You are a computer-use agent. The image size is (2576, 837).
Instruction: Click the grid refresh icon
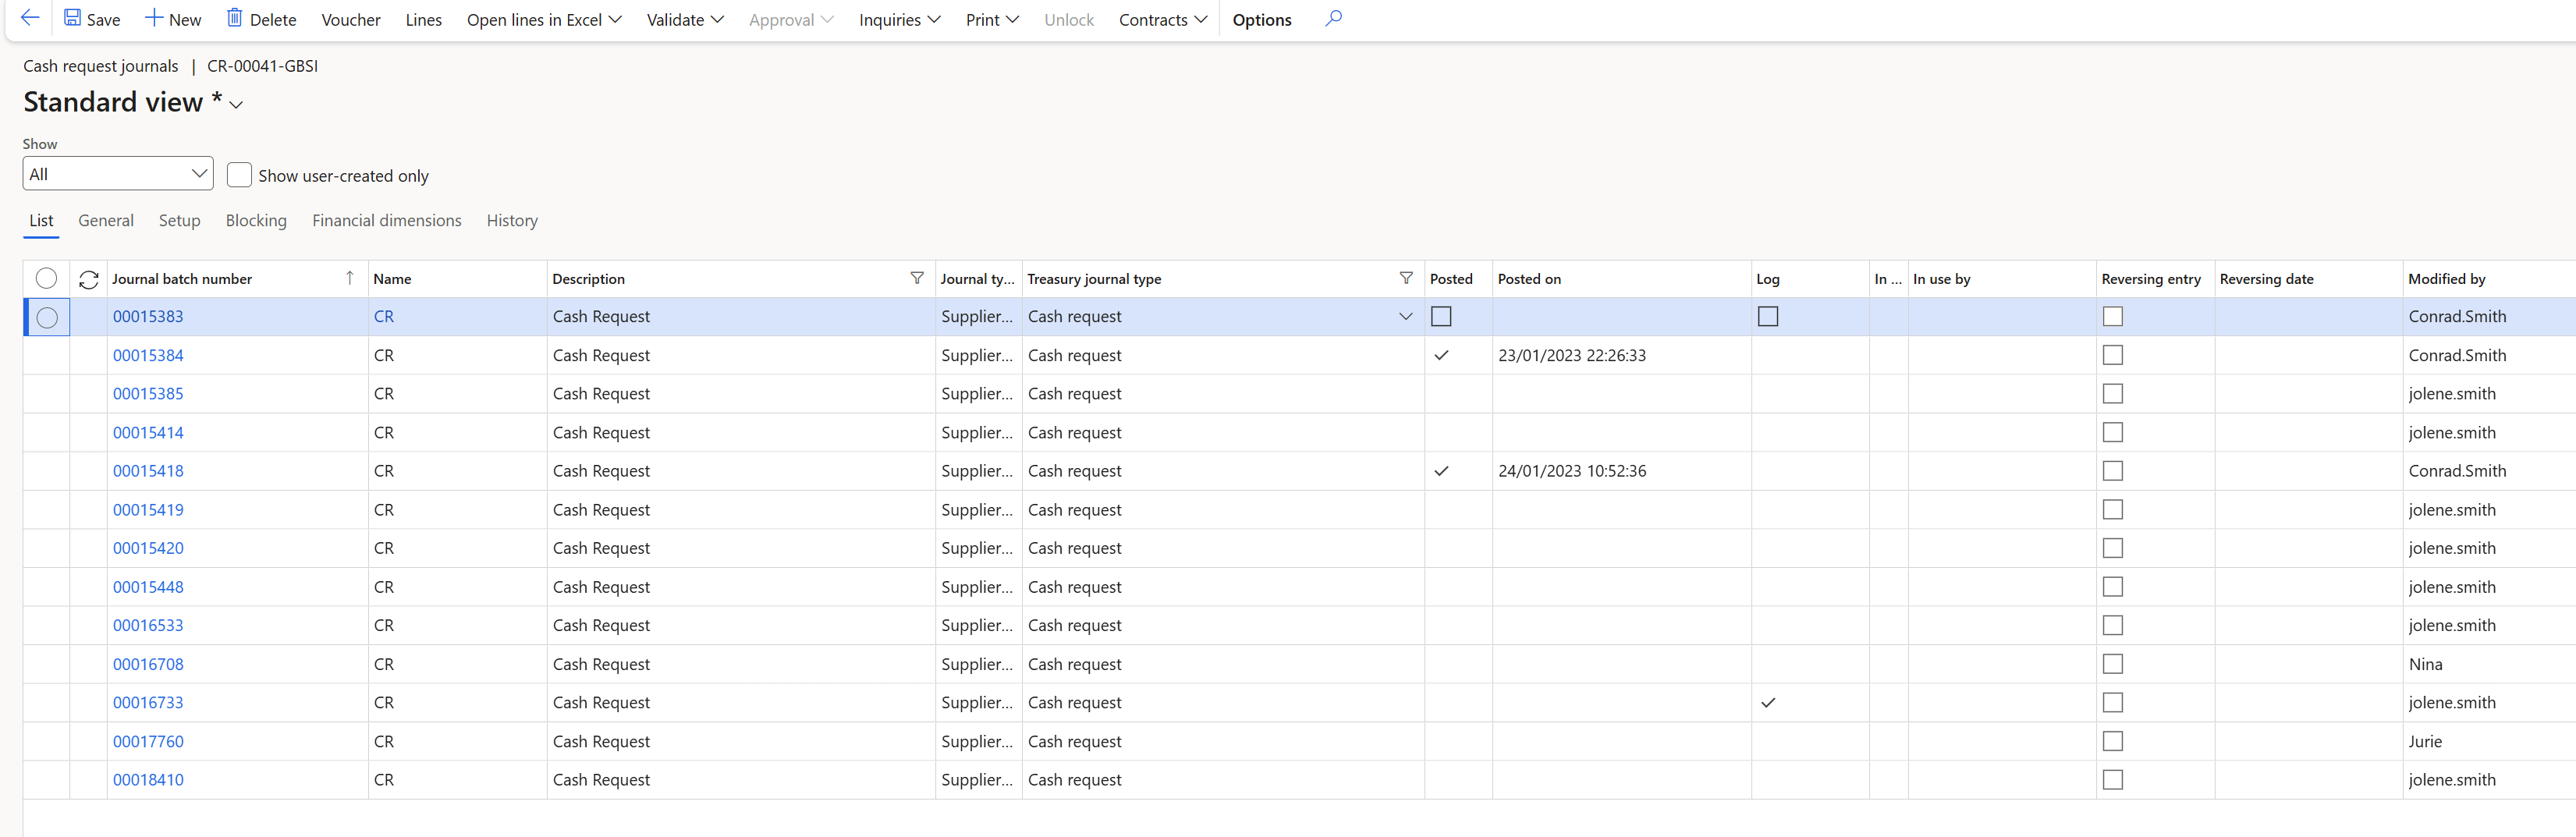[x=89, y=279]
